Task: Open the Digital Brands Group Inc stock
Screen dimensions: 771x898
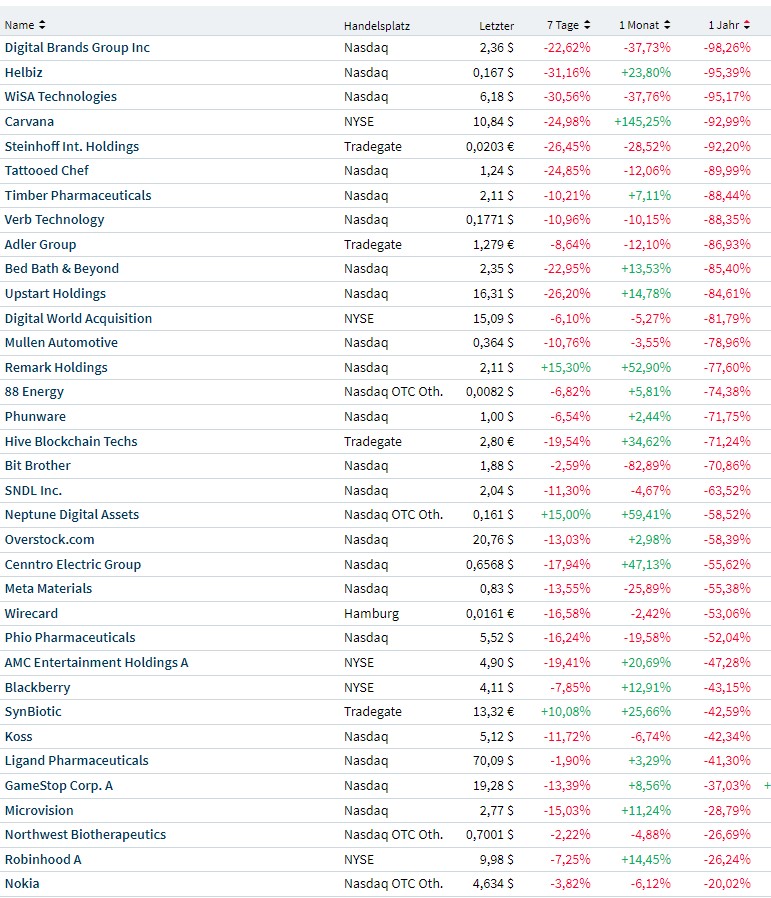Action: [77, 48]
